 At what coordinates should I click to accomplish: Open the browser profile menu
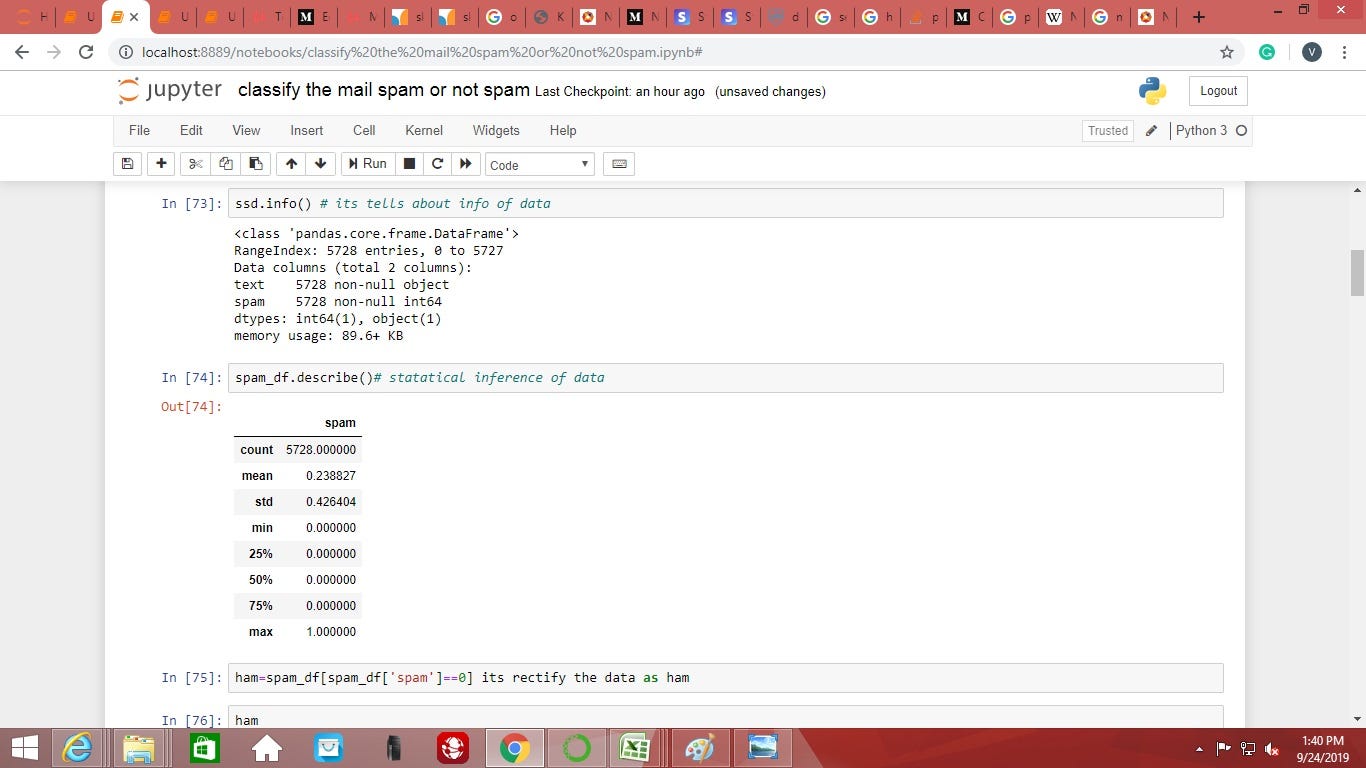1311,52
